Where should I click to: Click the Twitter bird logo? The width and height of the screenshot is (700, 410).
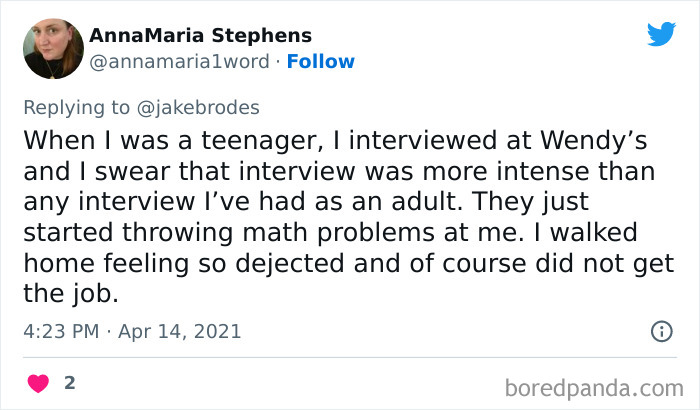661,33
